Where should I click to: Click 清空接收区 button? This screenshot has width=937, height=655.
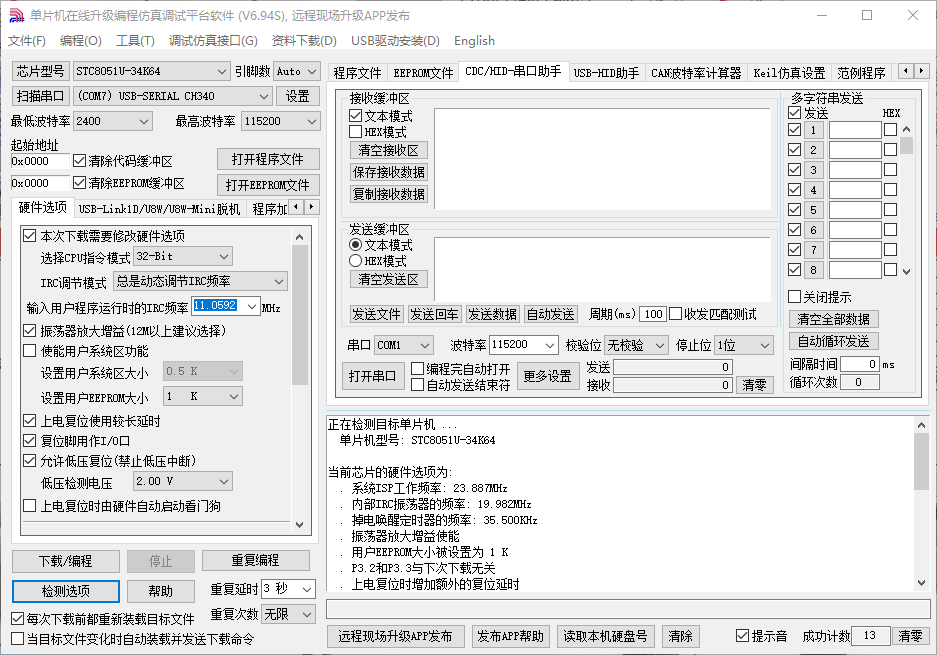point(388,151)
